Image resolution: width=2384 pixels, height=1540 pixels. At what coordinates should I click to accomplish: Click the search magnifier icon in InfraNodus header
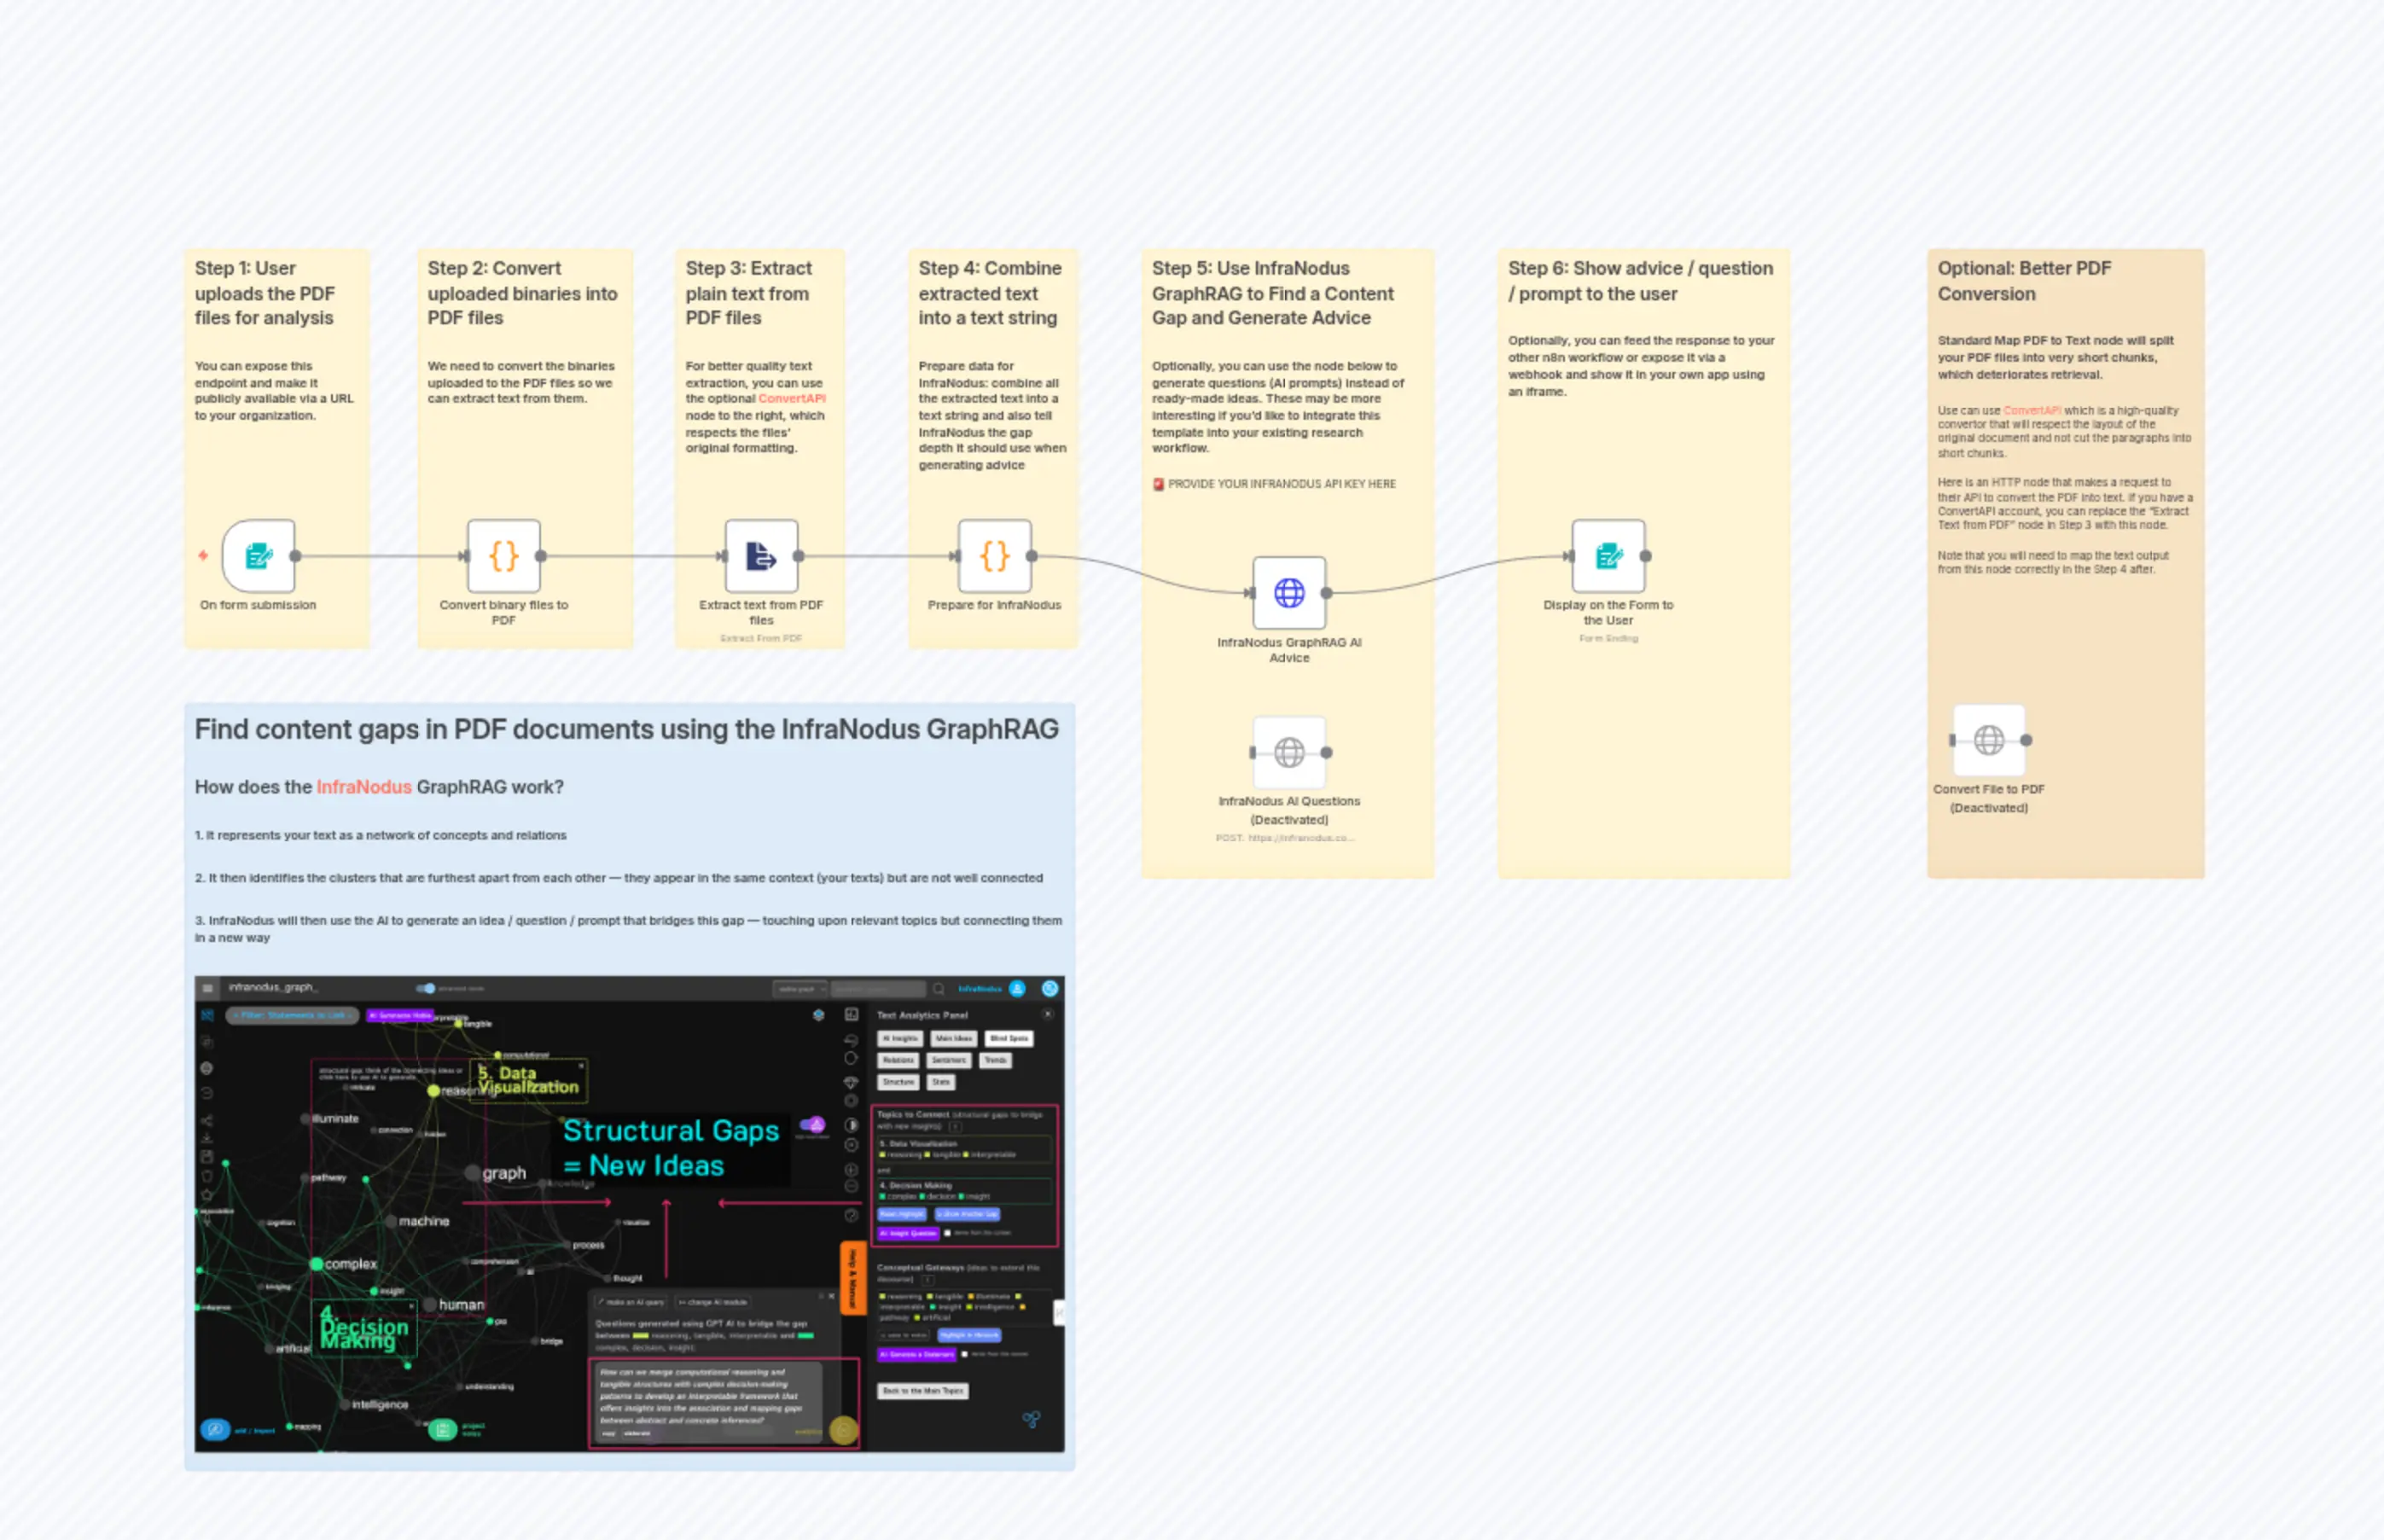coord(939,990)
